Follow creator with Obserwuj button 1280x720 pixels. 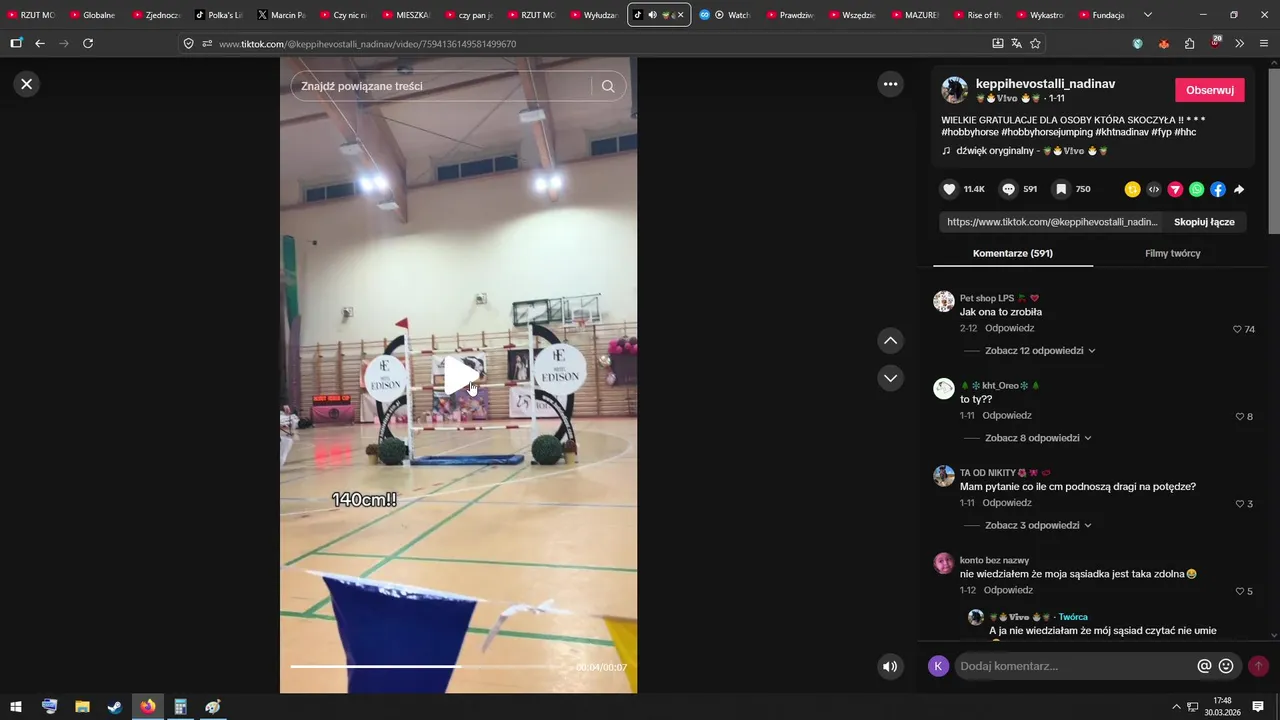(x=1209, y=90)
